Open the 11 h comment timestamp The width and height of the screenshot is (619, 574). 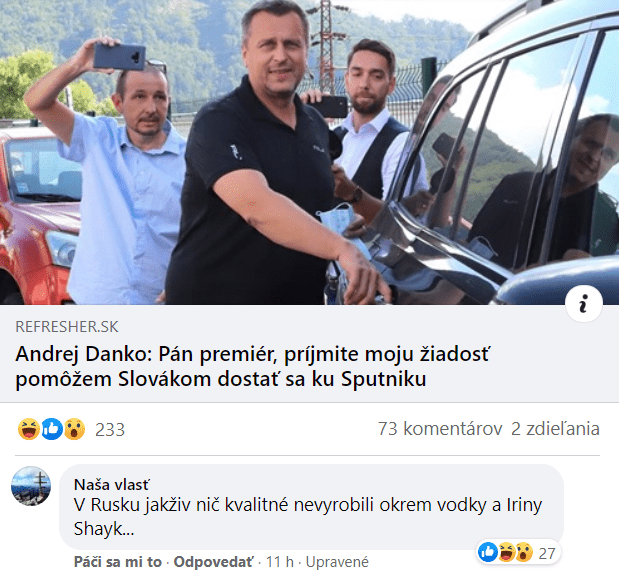pyautogui.click(x=279, y=562)
